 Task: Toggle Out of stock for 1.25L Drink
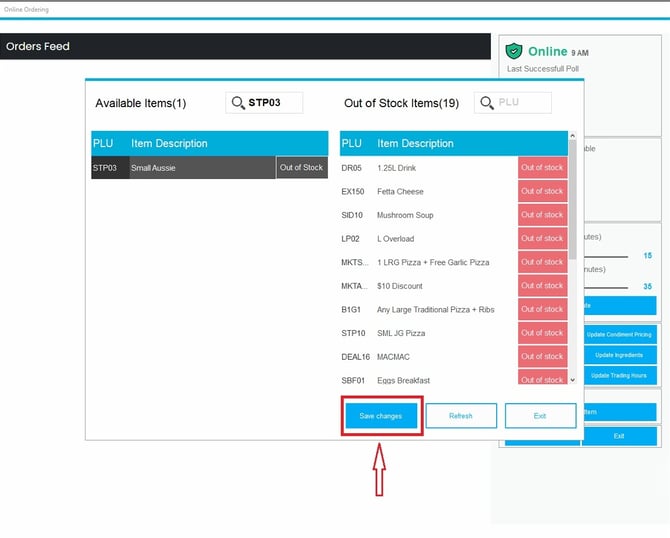pyautogui.click(x=542, y=168)
